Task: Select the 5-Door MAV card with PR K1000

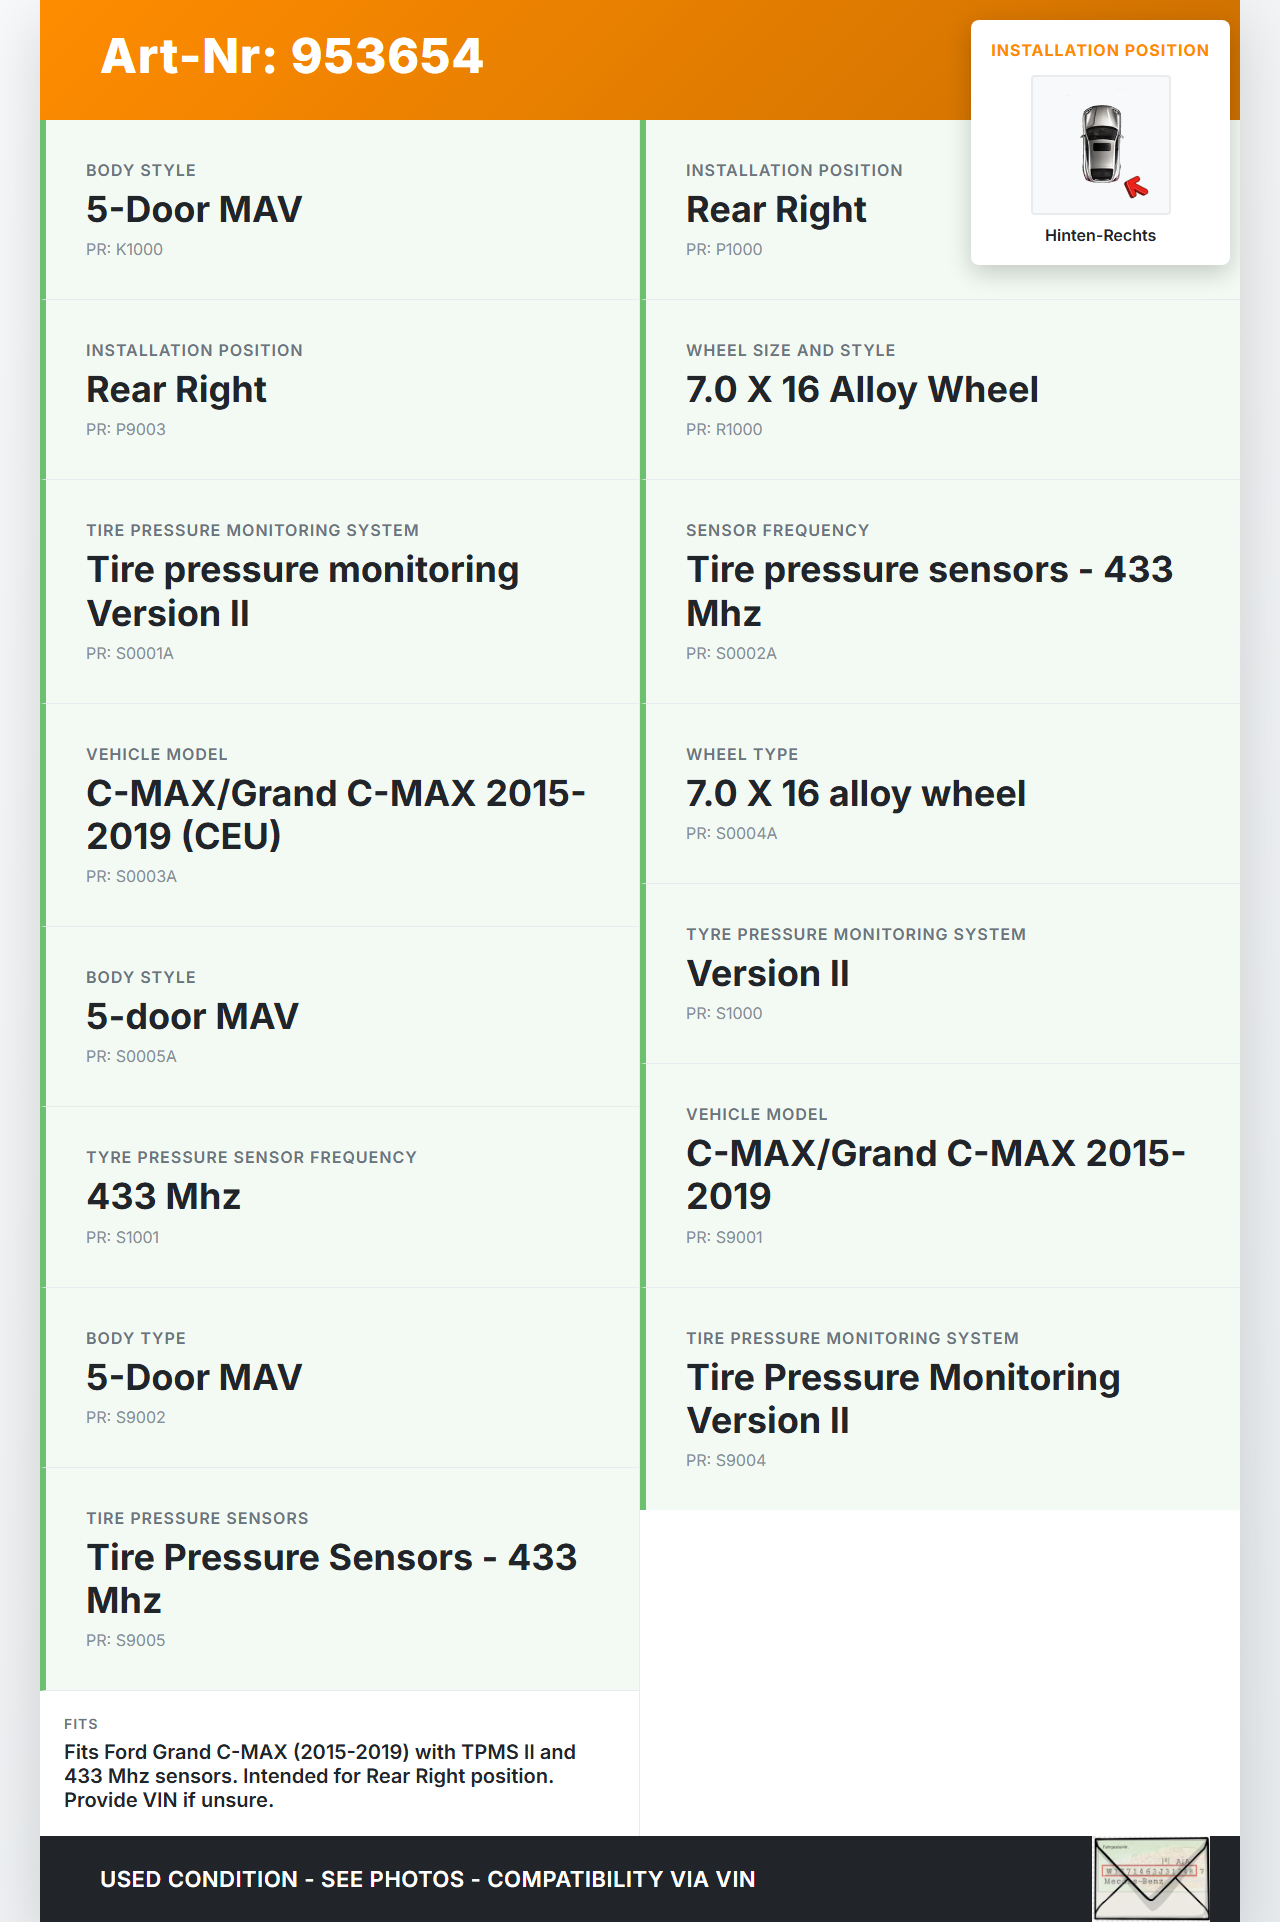Action: [x=340, y=210]
